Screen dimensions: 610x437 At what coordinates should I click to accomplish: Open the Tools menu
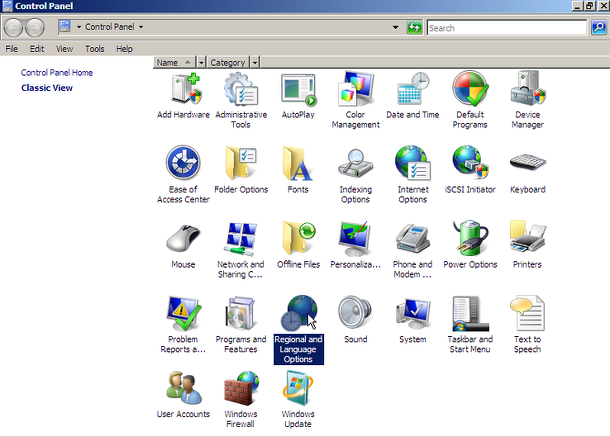95,49
